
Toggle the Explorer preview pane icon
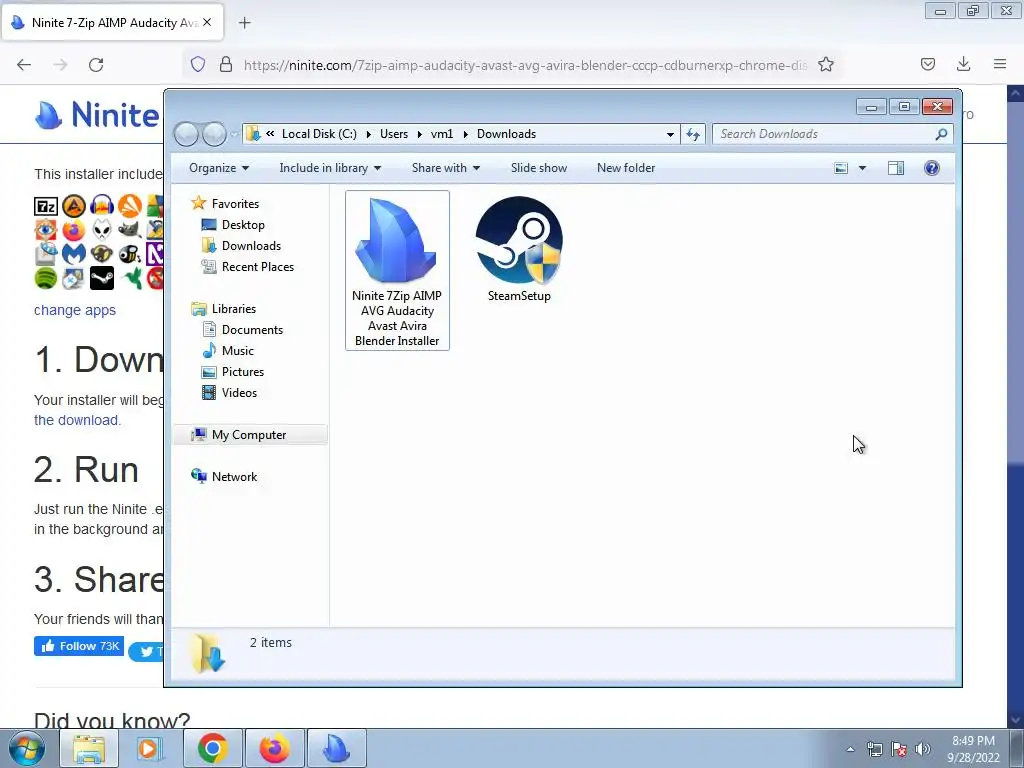tap(896, 168)
